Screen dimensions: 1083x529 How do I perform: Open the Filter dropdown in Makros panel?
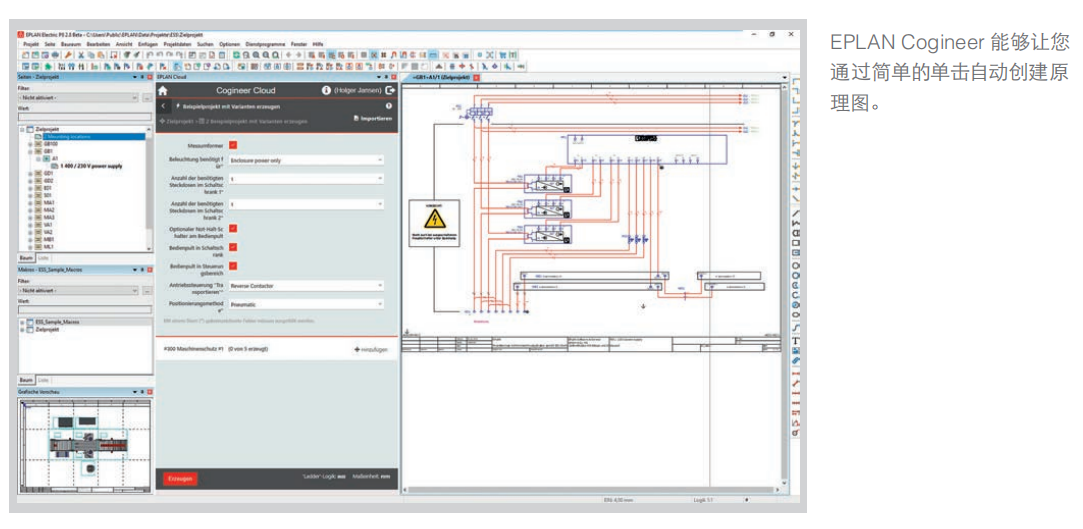pos(79,291)
